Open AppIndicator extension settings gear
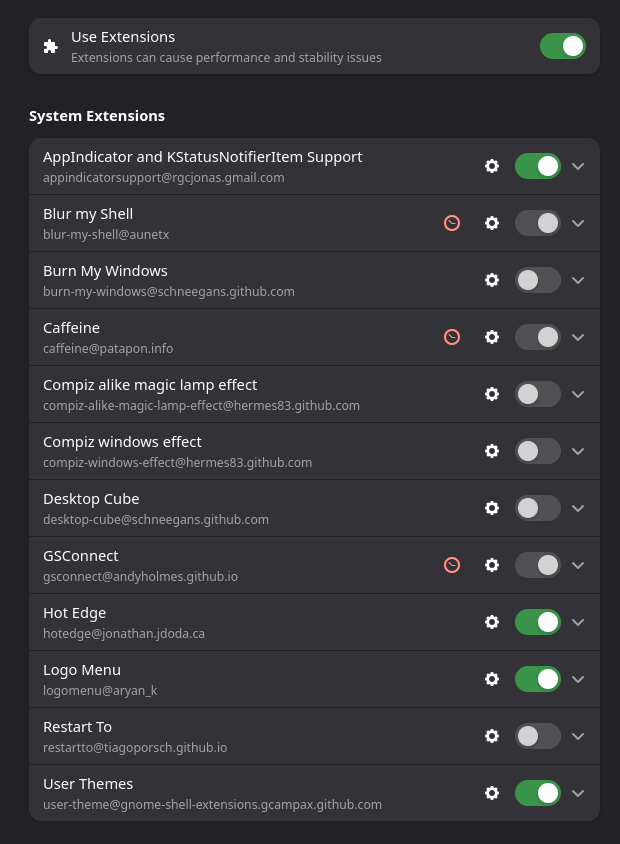 pos(491,166)
